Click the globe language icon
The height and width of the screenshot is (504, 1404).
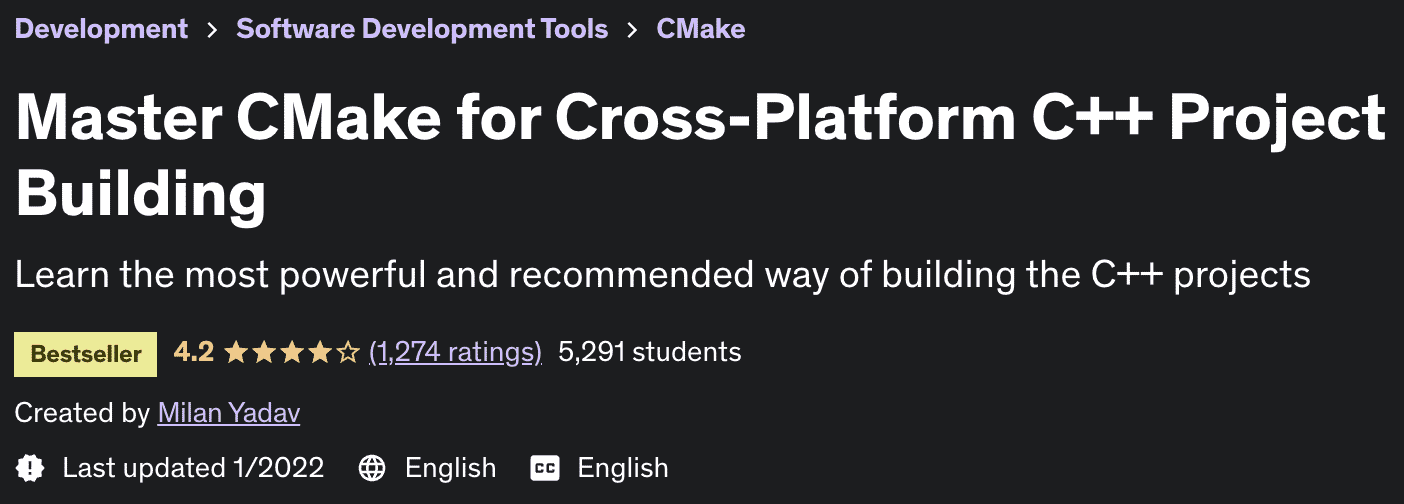(373, 467)
